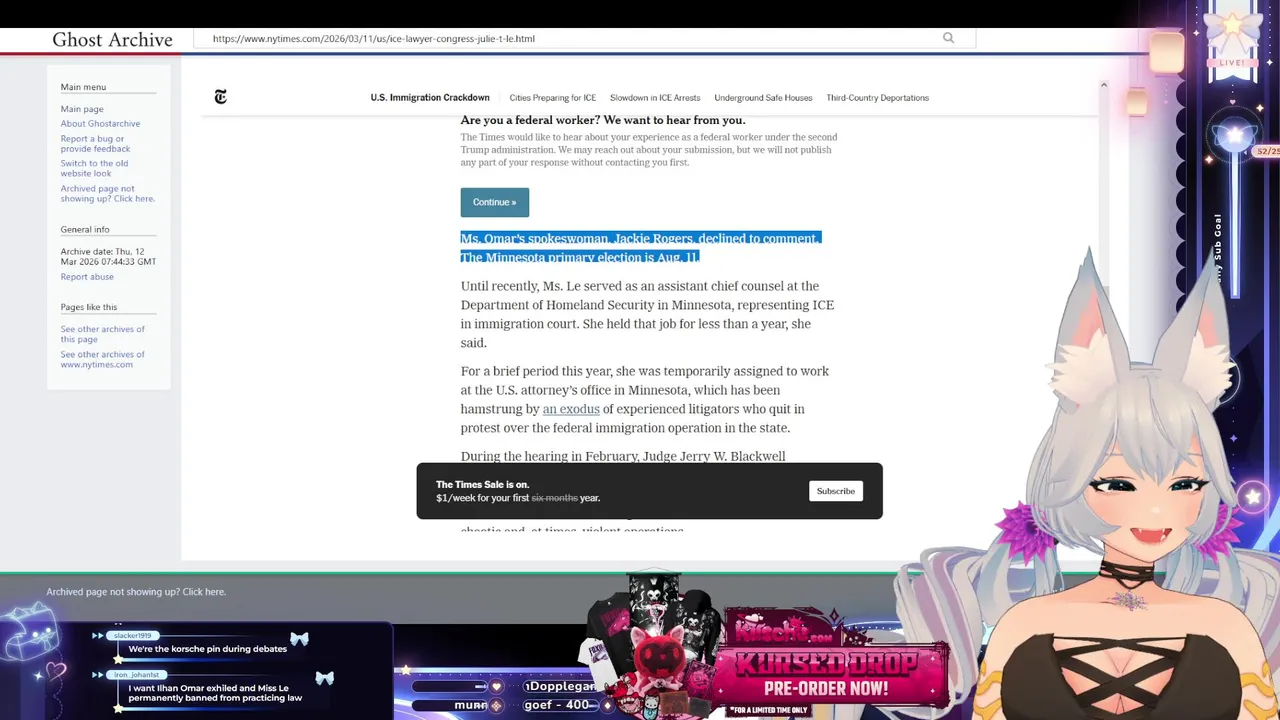
Task: Click 'Archive date: Thu, 12 Mar 2026' text
Action: [108, 256]
